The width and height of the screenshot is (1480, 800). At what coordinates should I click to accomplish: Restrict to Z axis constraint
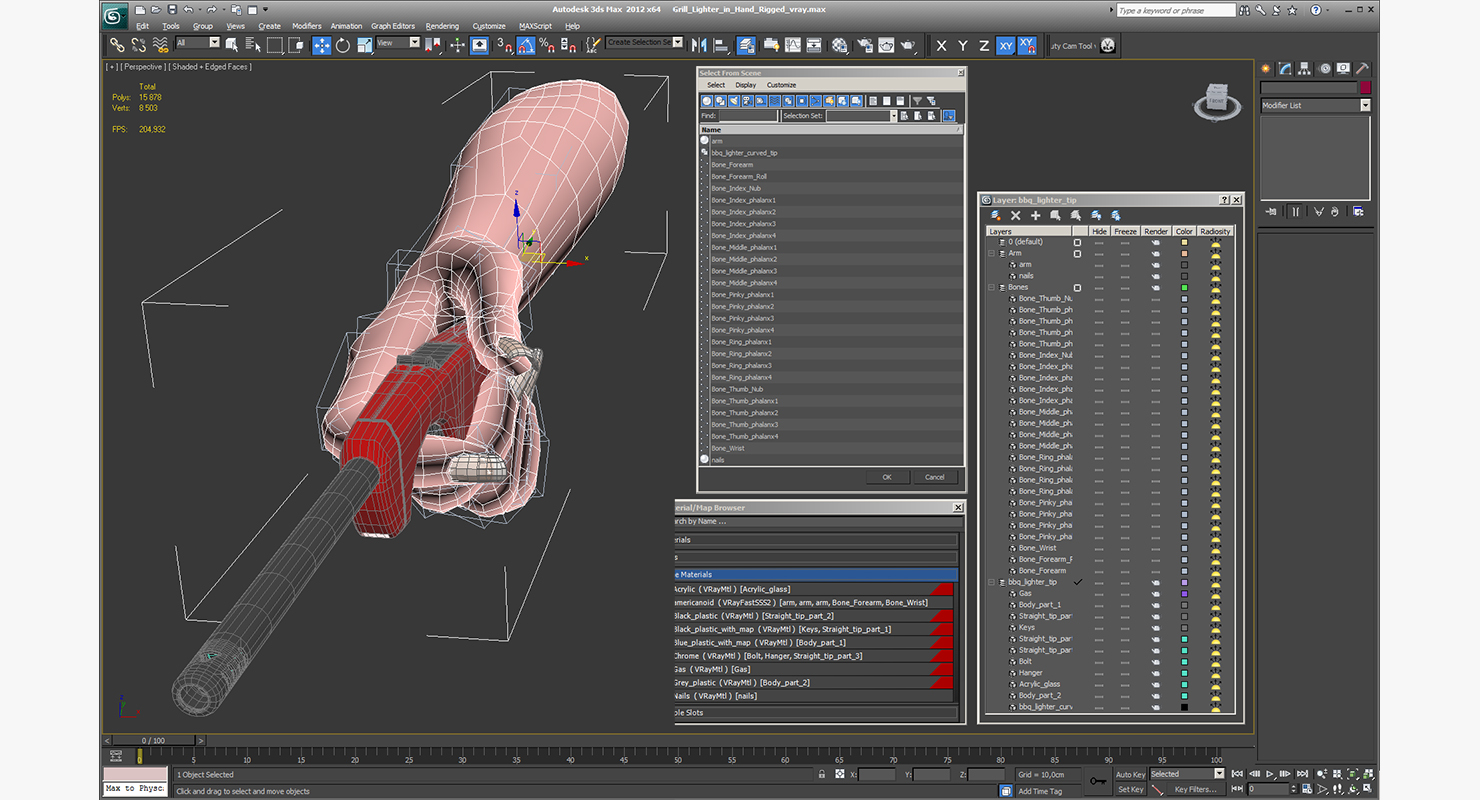[984, 45]
